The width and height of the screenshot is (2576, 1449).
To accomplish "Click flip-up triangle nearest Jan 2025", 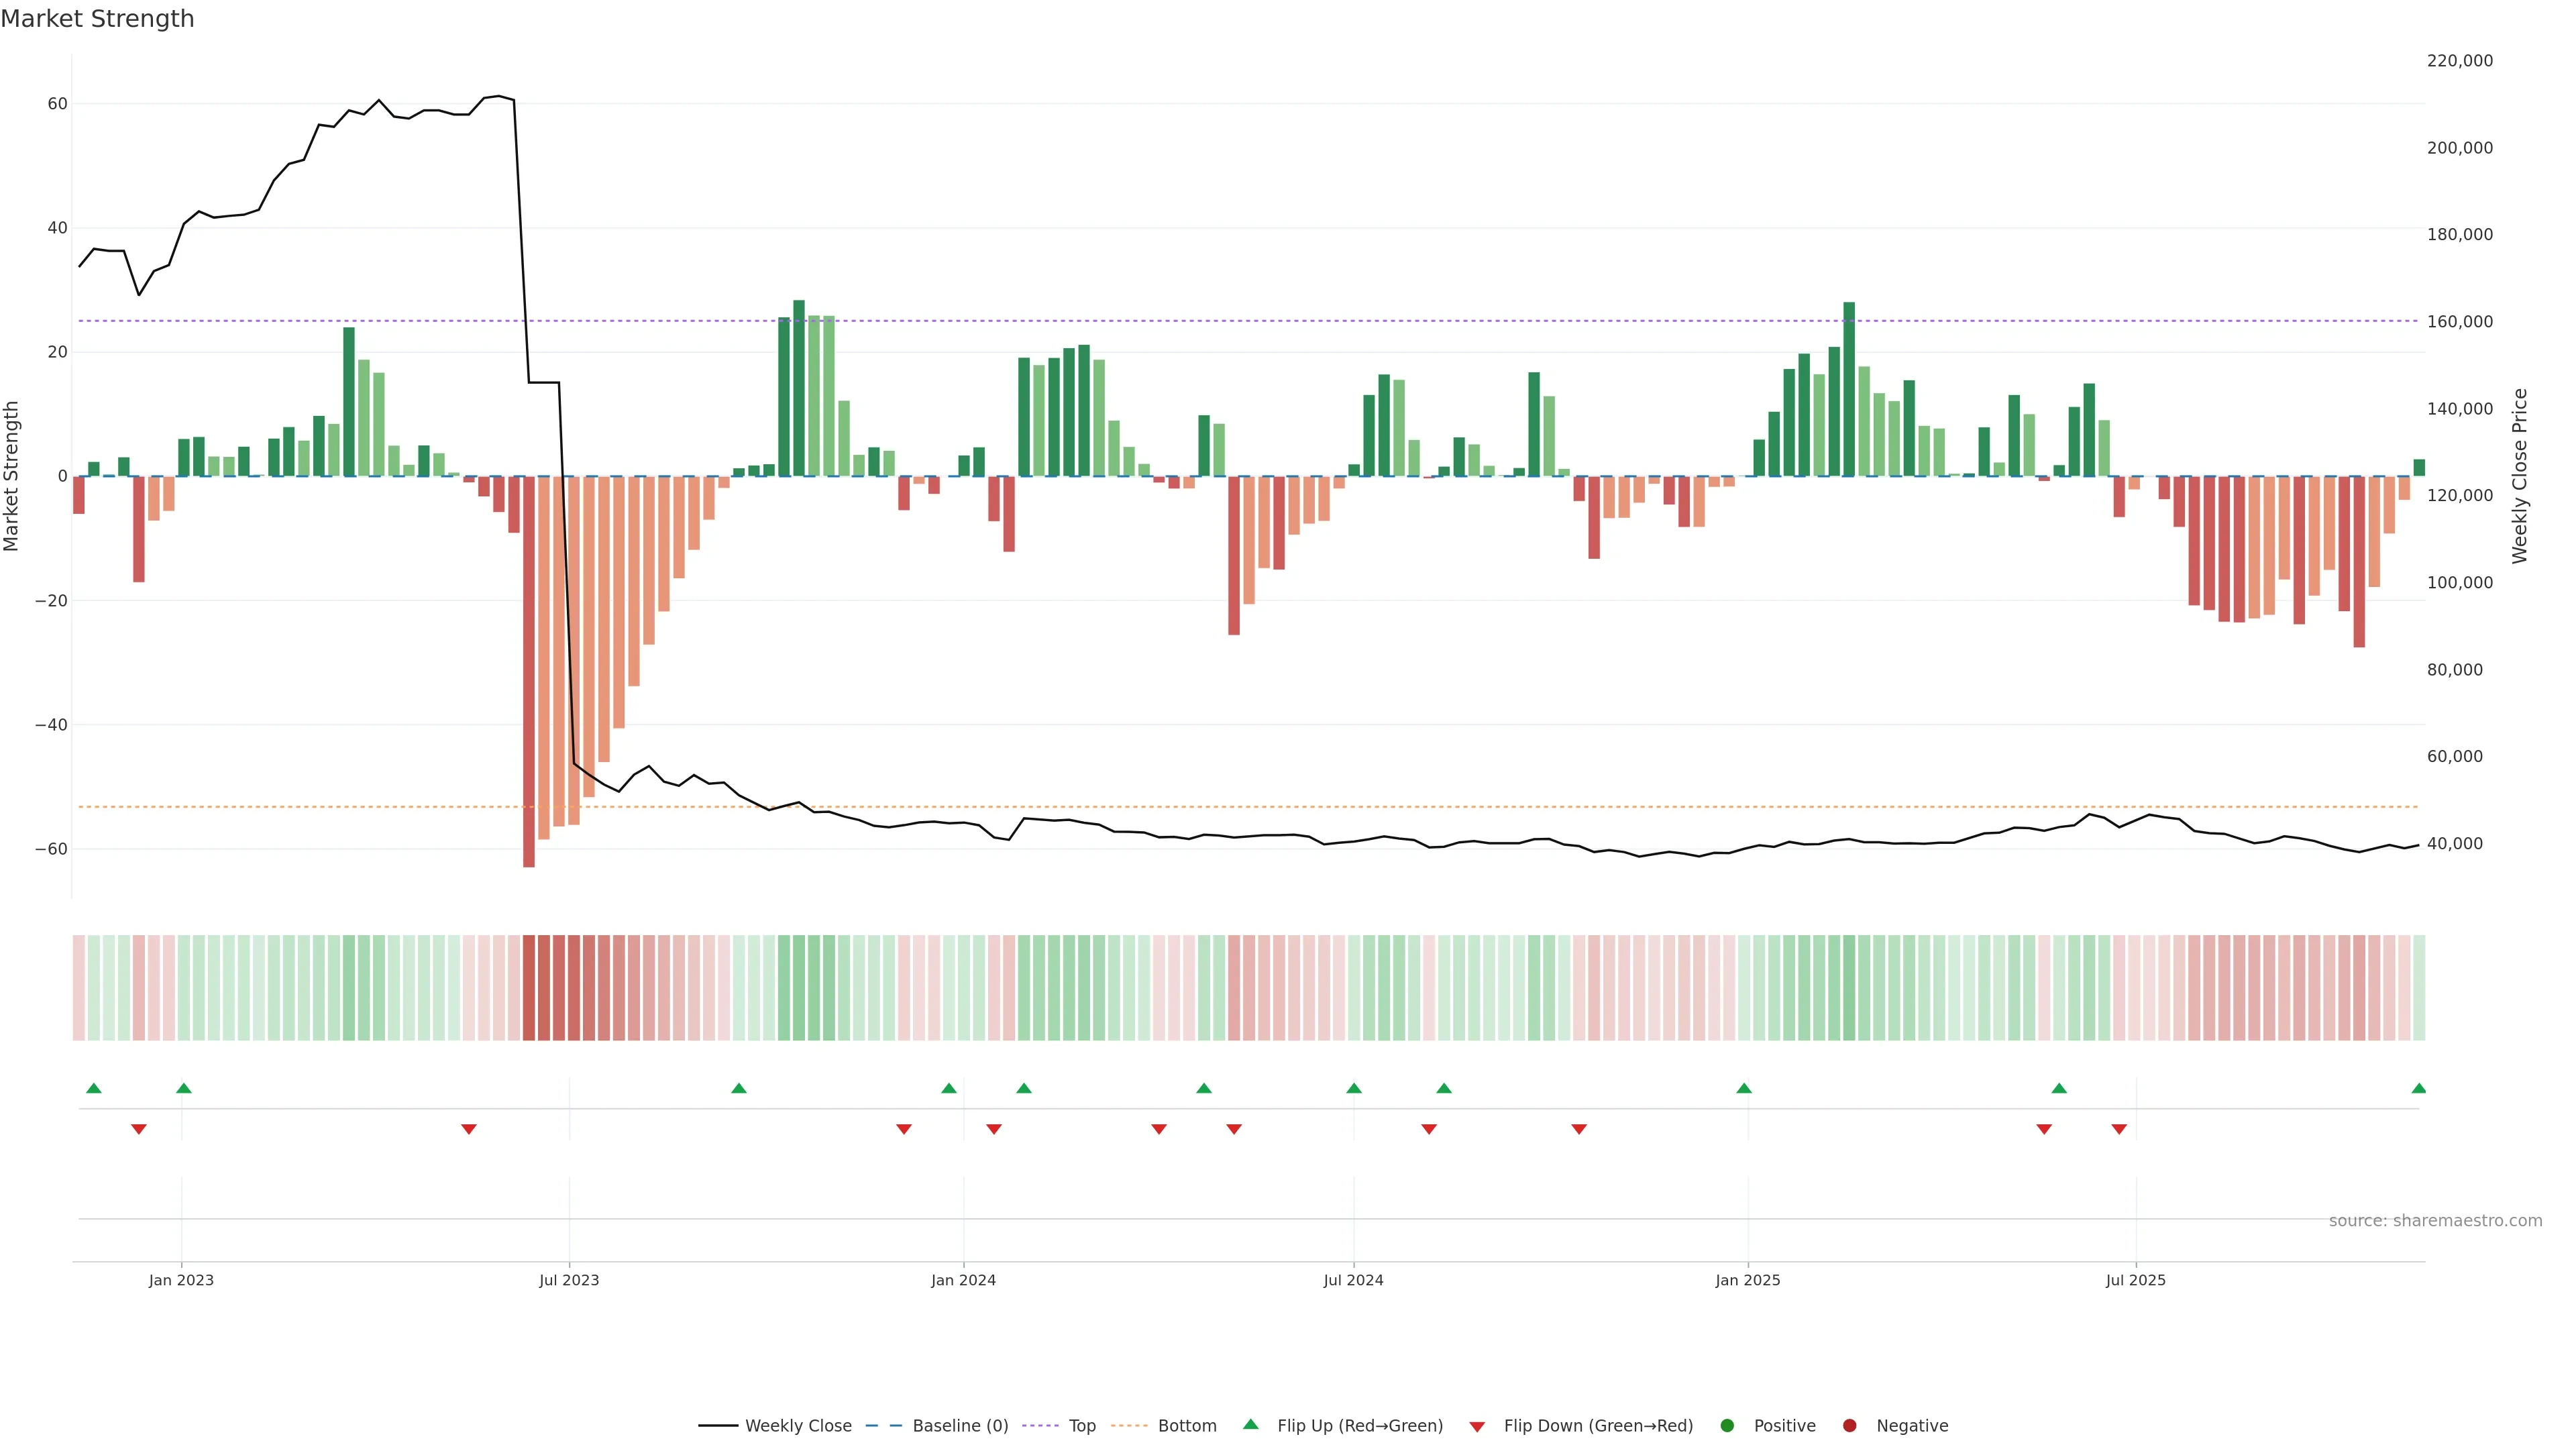I will pyautogui.click(x=1744, y=1088).
